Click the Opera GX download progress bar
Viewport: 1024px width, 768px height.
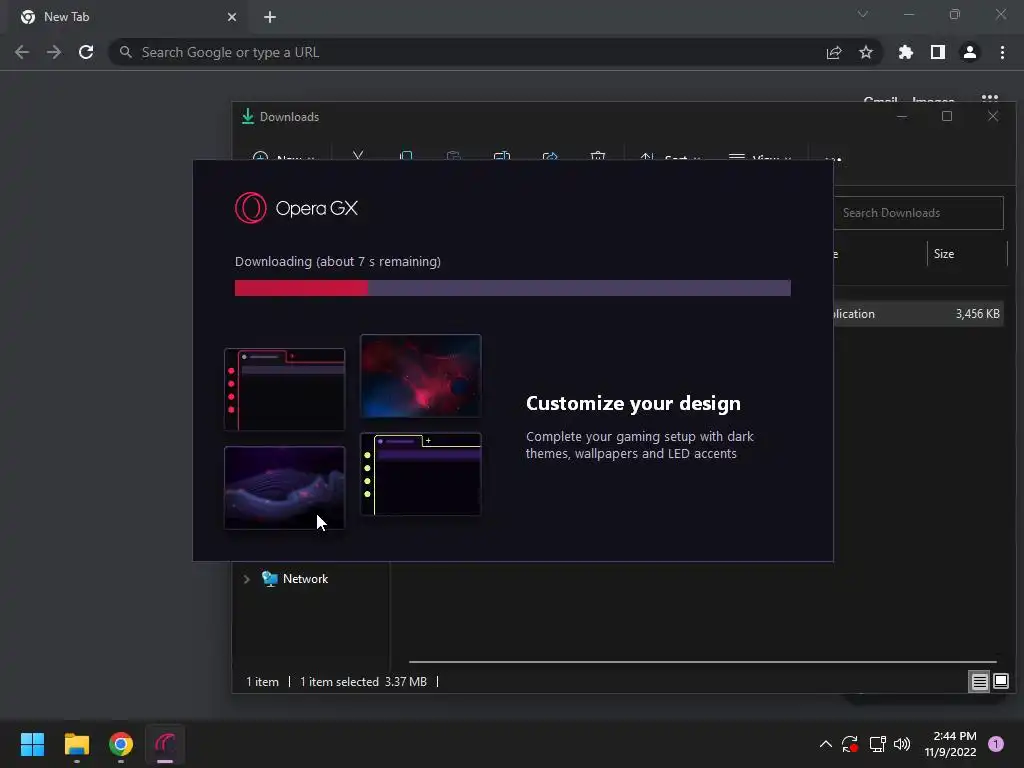tap(513, 288)
